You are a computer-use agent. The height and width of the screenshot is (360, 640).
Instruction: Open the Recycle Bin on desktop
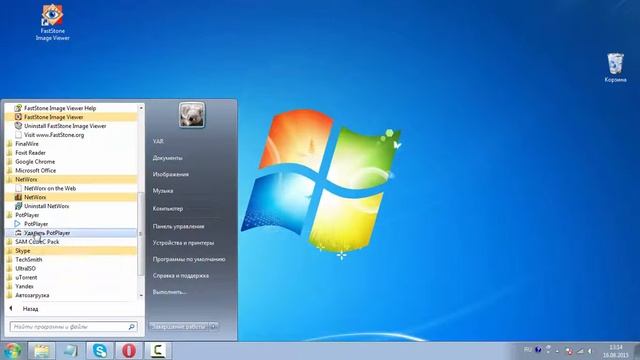coord(615,68)
